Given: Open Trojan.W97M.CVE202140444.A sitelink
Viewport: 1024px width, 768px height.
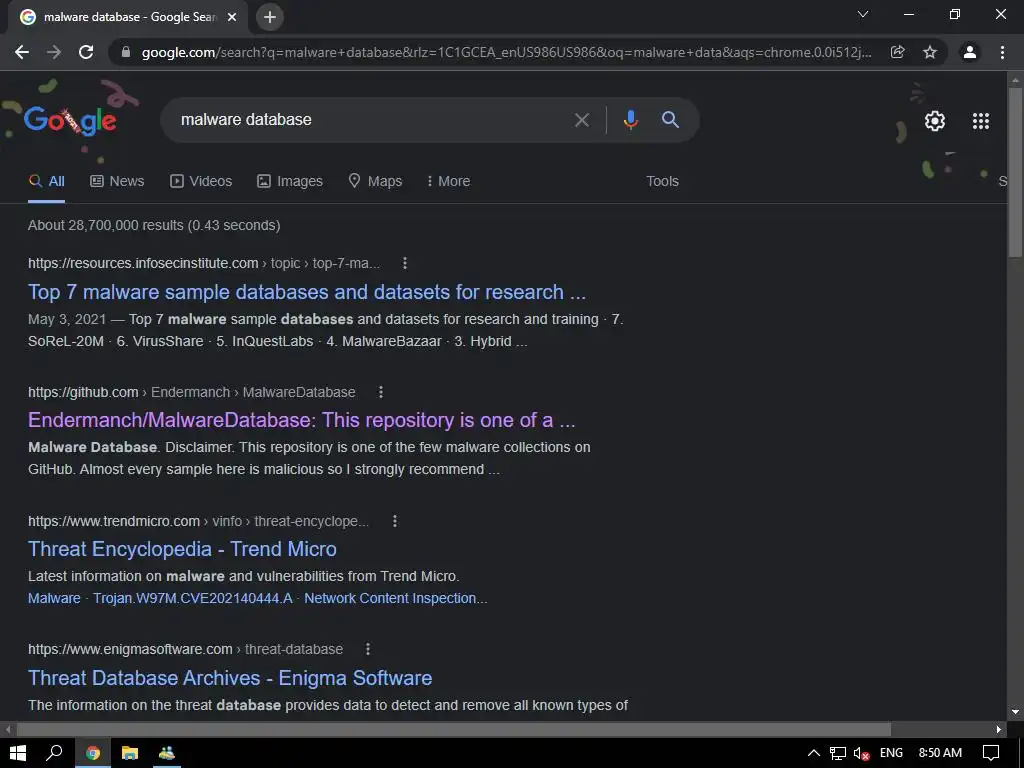Looking at the screenshot, I should click(193, 598).
